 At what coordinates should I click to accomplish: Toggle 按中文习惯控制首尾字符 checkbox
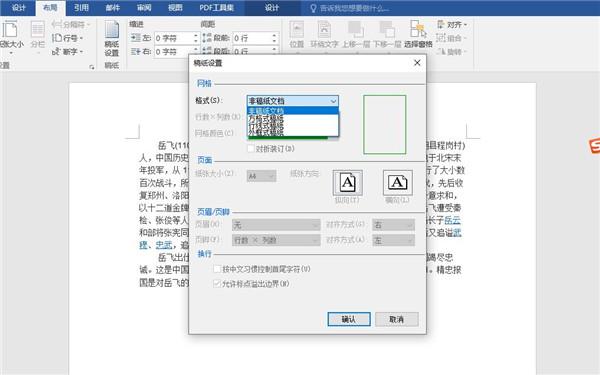217,269
